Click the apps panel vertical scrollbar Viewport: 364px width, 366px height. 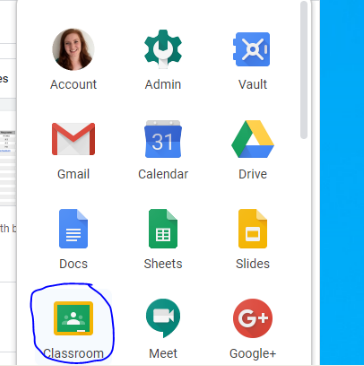click(x=304, y=70)
